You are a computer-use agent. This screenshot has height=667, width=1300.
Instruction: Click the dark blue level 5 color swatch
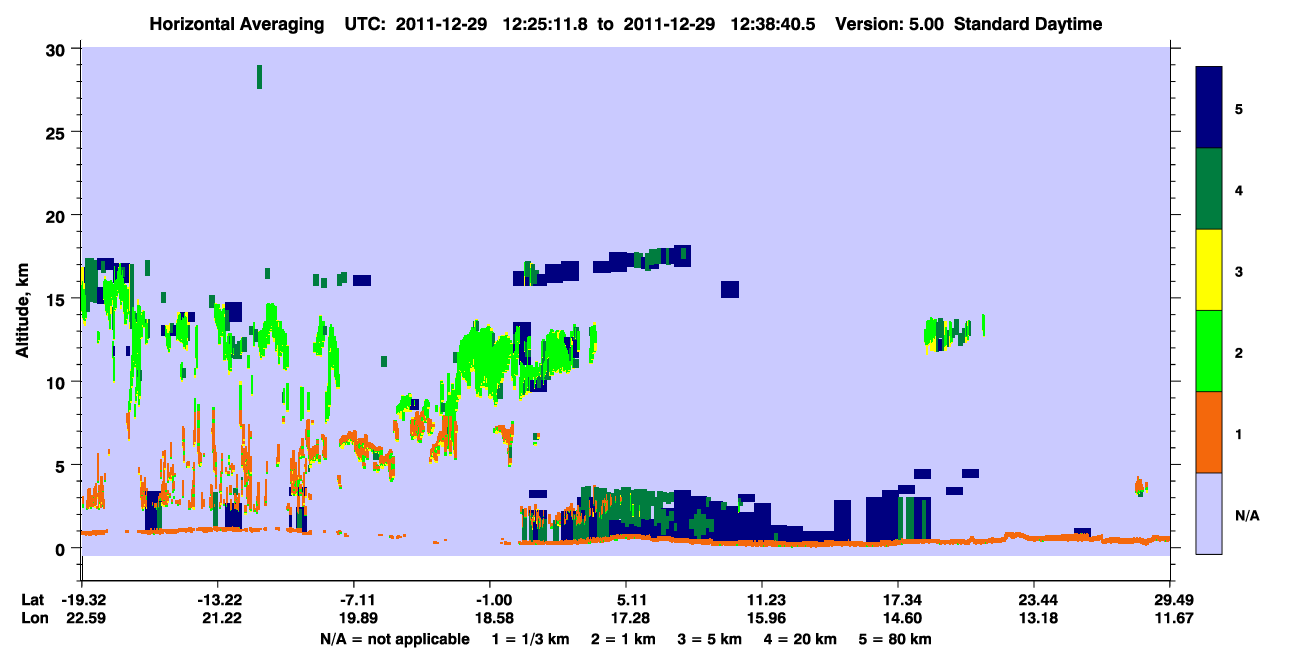tap(1210, 107)
